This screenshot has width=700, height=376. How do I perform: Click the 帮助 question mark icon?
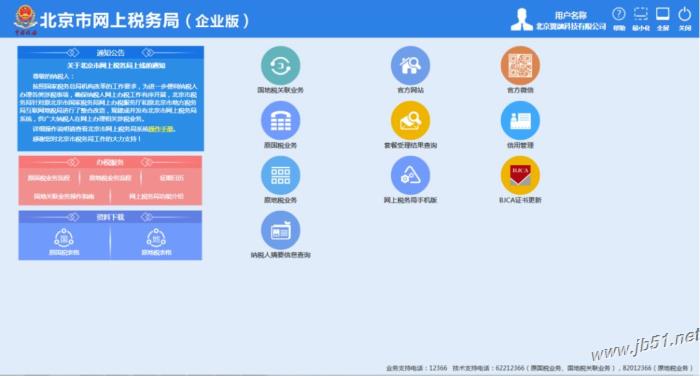(619, 14)
